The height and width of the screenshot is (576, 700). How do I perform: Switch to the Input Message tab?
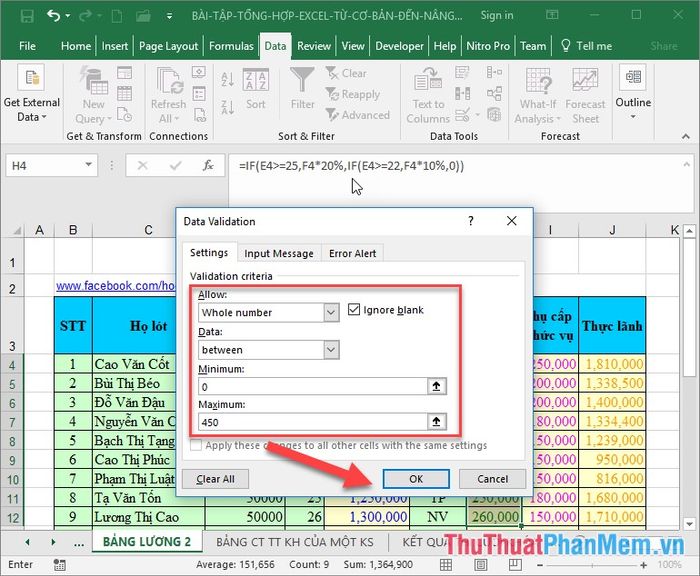coord(279,254)
